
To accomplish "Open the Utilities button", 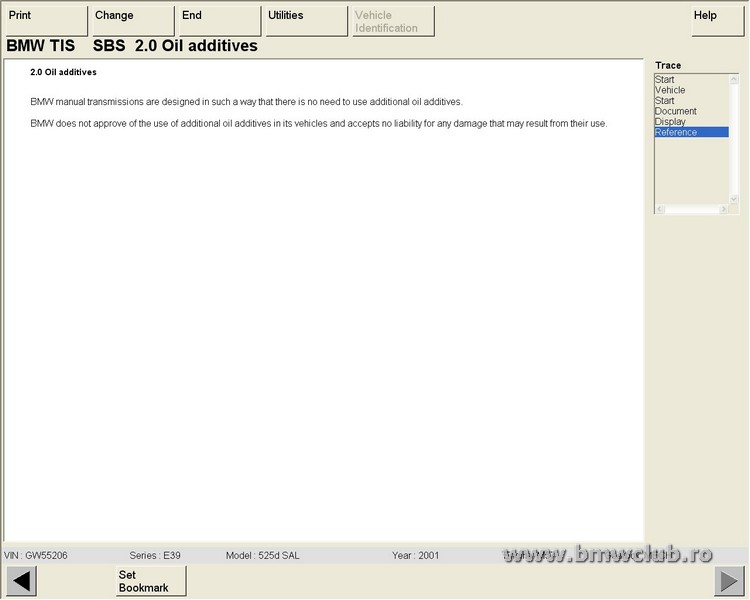I will pos(306,21).
